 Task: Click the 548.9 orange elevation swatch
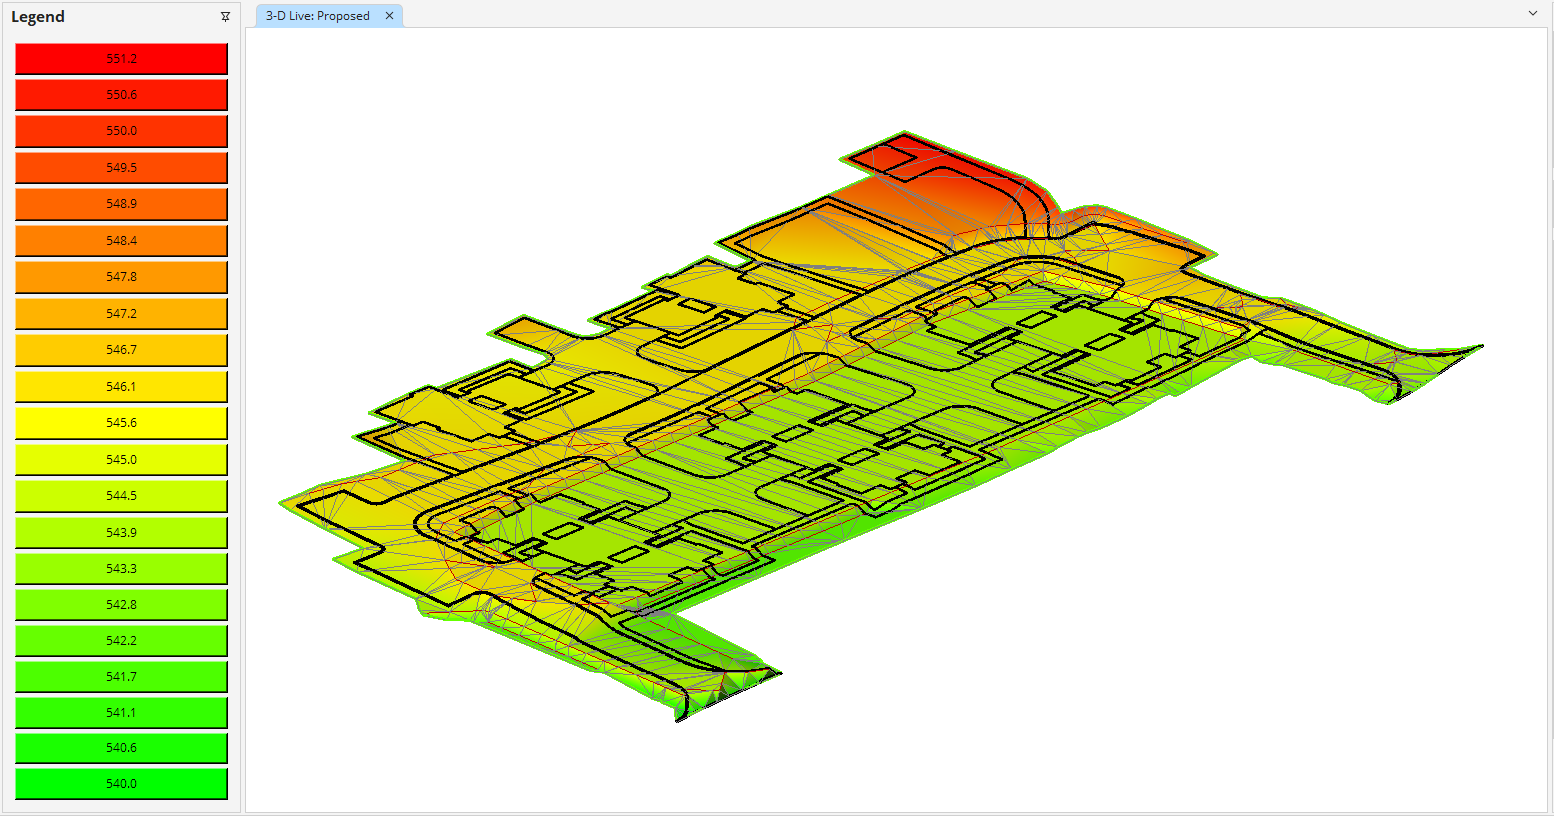121,203
